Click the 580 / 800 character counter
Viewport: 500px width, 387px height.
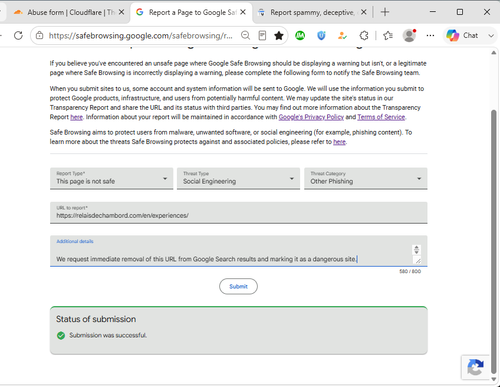(410, 271)
